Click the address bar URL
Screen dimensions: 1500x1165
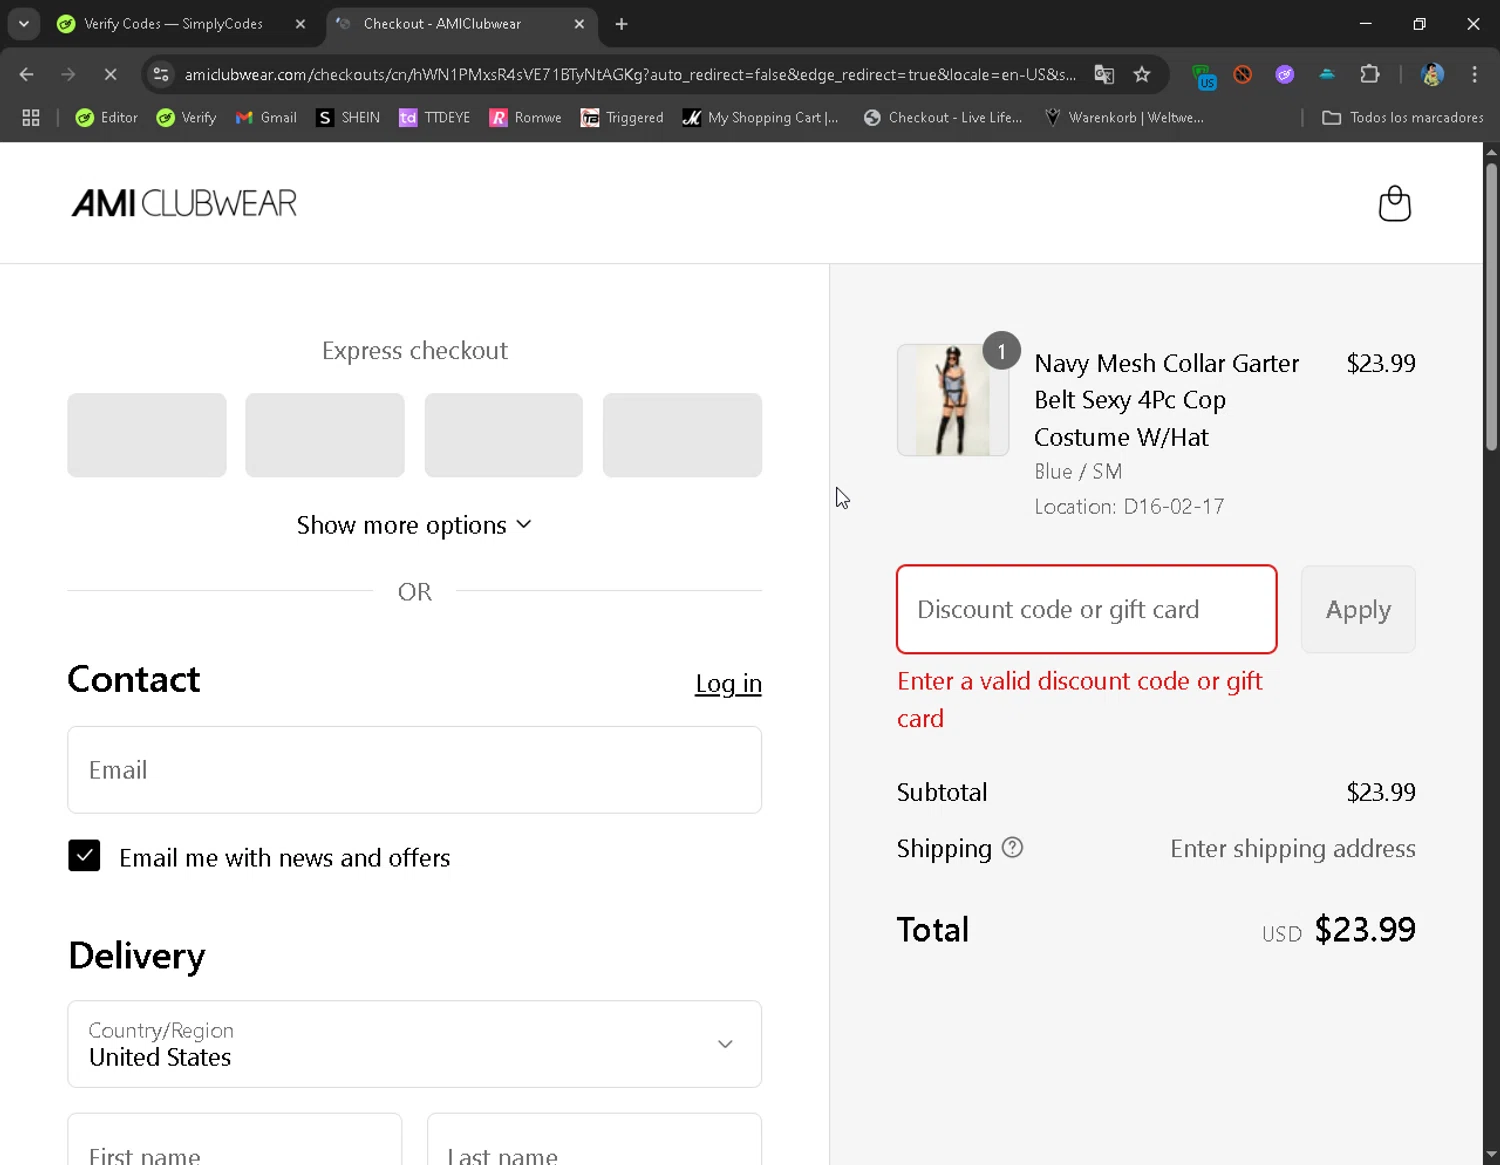pyautogui.click(x=630, y=74)
